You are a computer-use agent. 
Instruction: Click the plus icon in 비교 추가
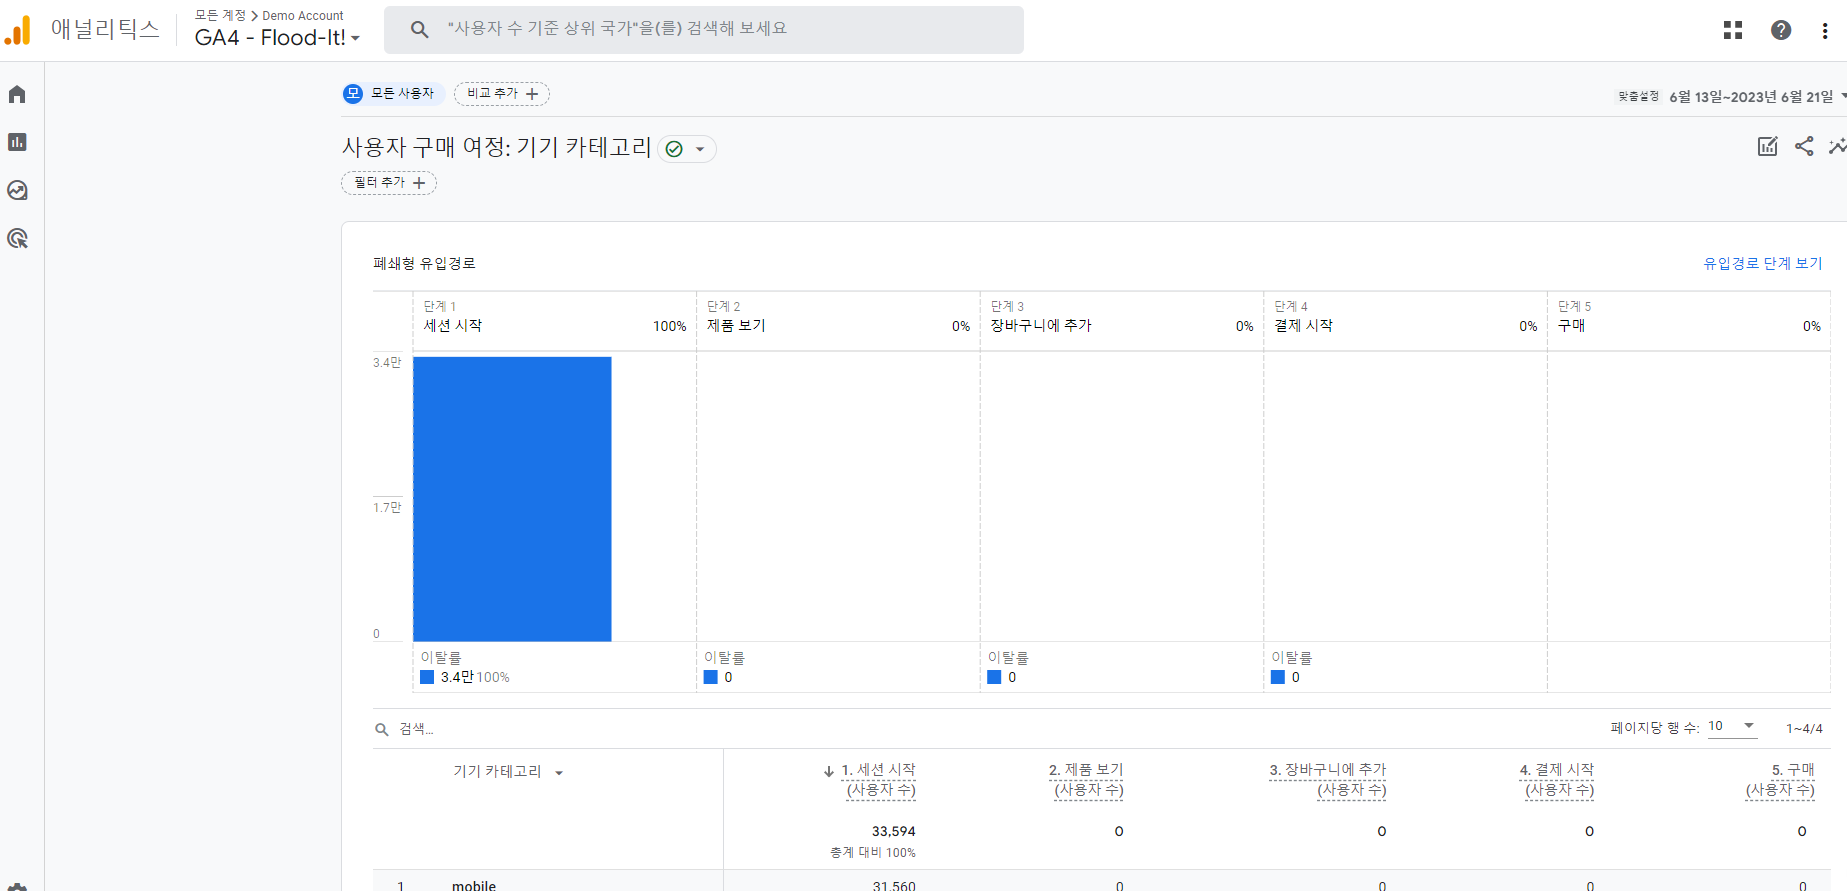532,94
